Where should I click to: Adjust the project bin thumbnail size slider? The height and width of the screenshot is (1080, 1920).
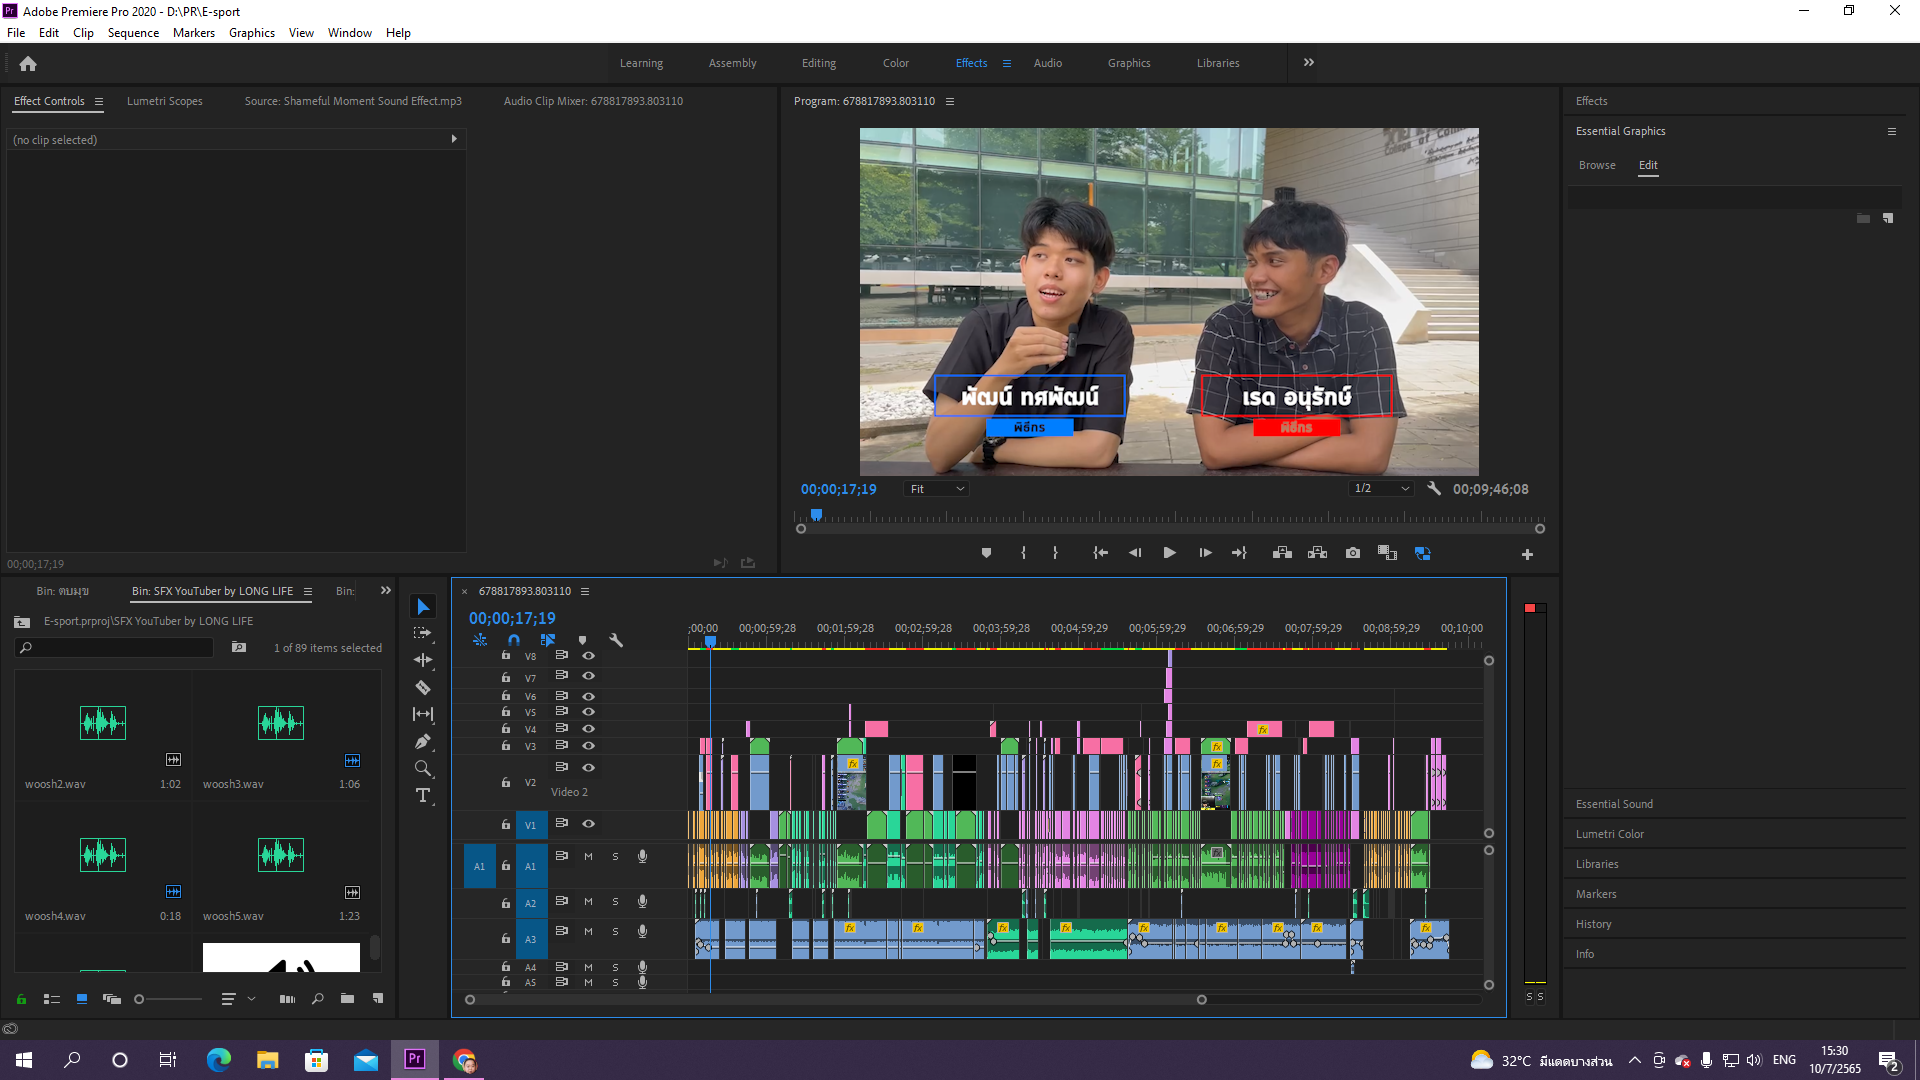pos(141,999)
